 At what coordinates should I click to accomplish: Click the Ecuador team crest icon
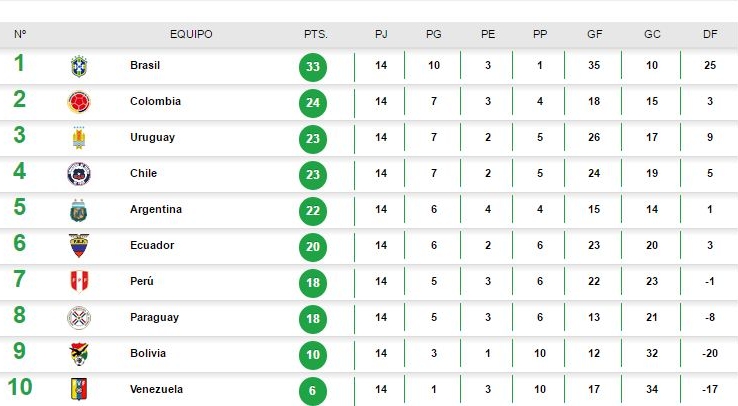79,246
